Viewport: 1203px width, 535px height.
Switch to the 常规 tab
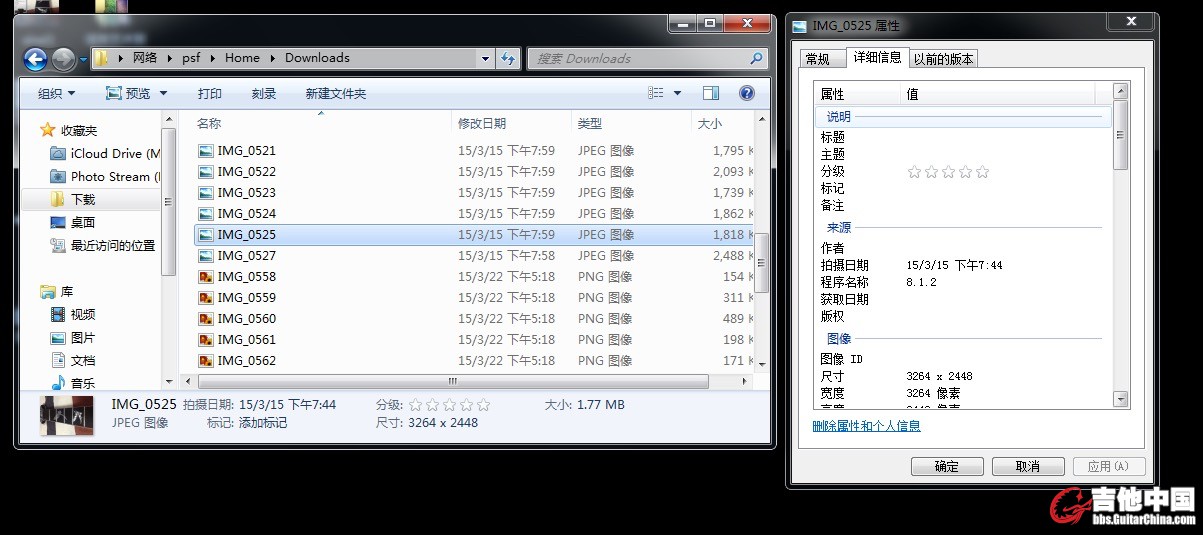[818, 59]
